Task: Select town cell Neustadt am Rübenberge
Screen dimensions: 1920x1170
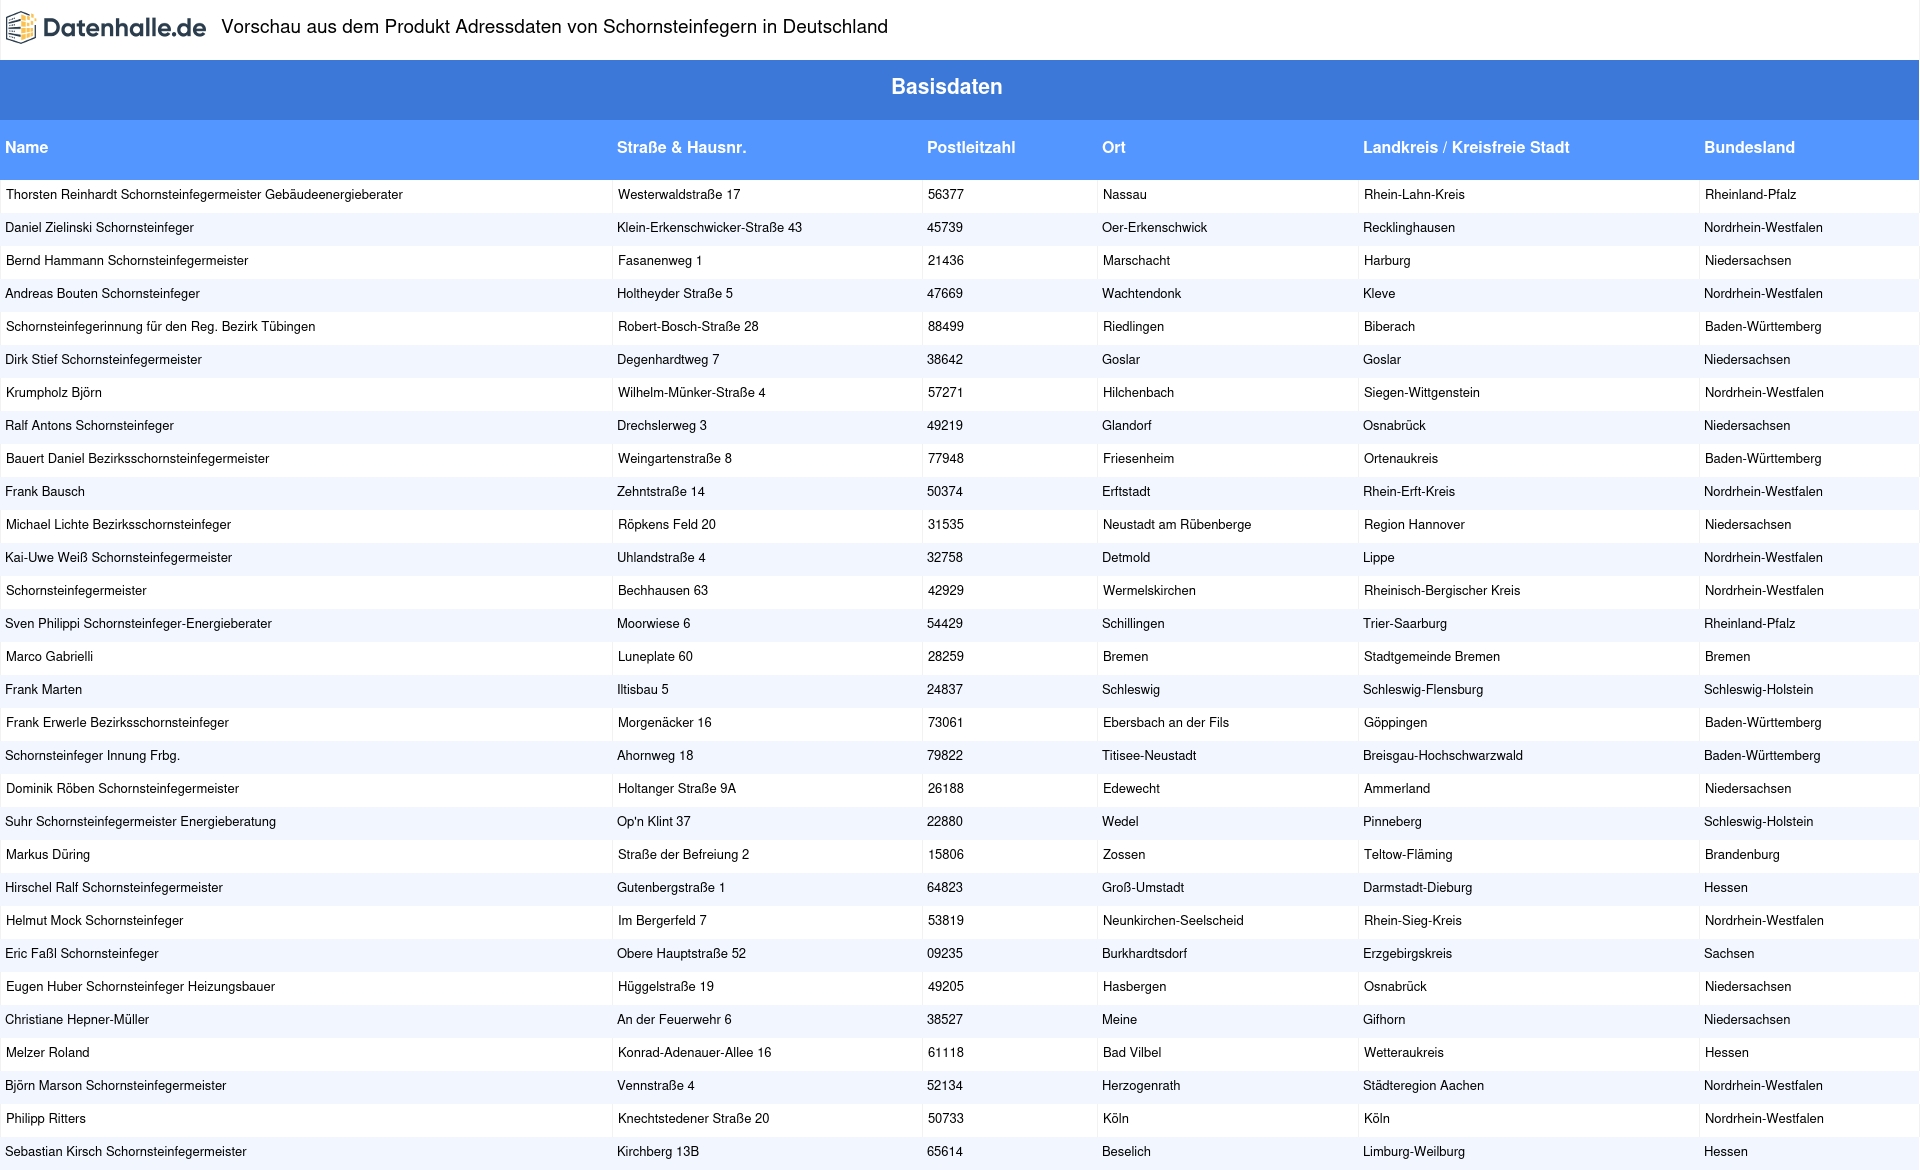Action: pyautogui.click(x=1177, y=525)
